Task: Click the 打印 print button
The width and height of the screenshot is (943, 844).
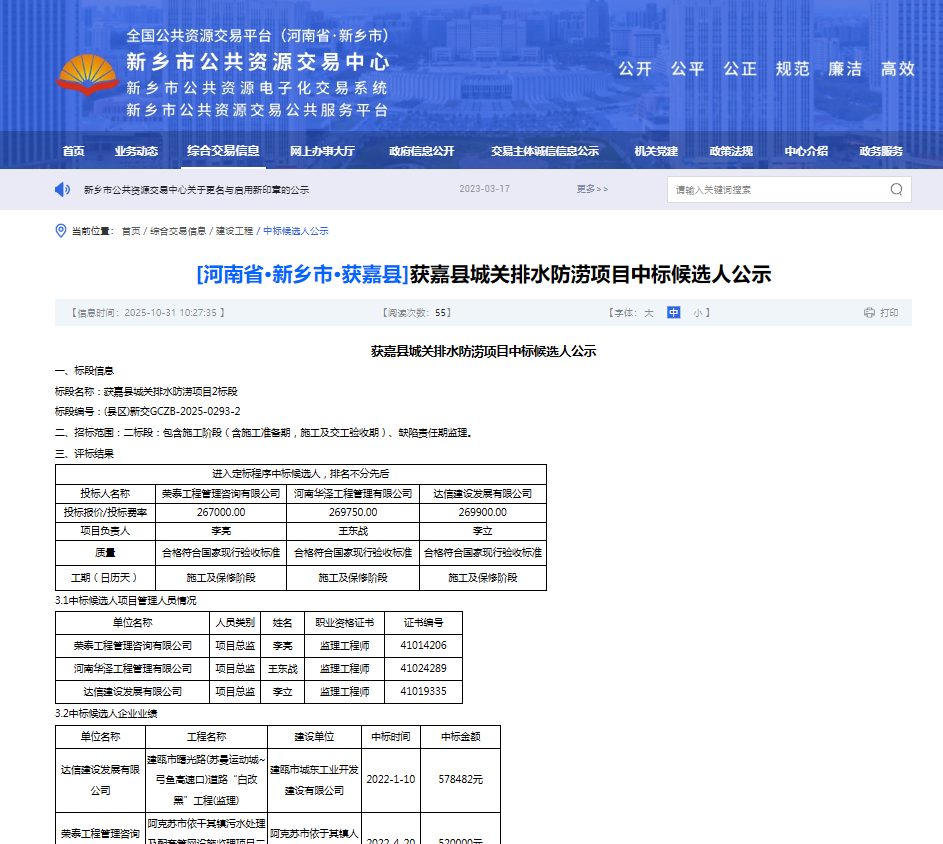Action: [x=889, y=313]
